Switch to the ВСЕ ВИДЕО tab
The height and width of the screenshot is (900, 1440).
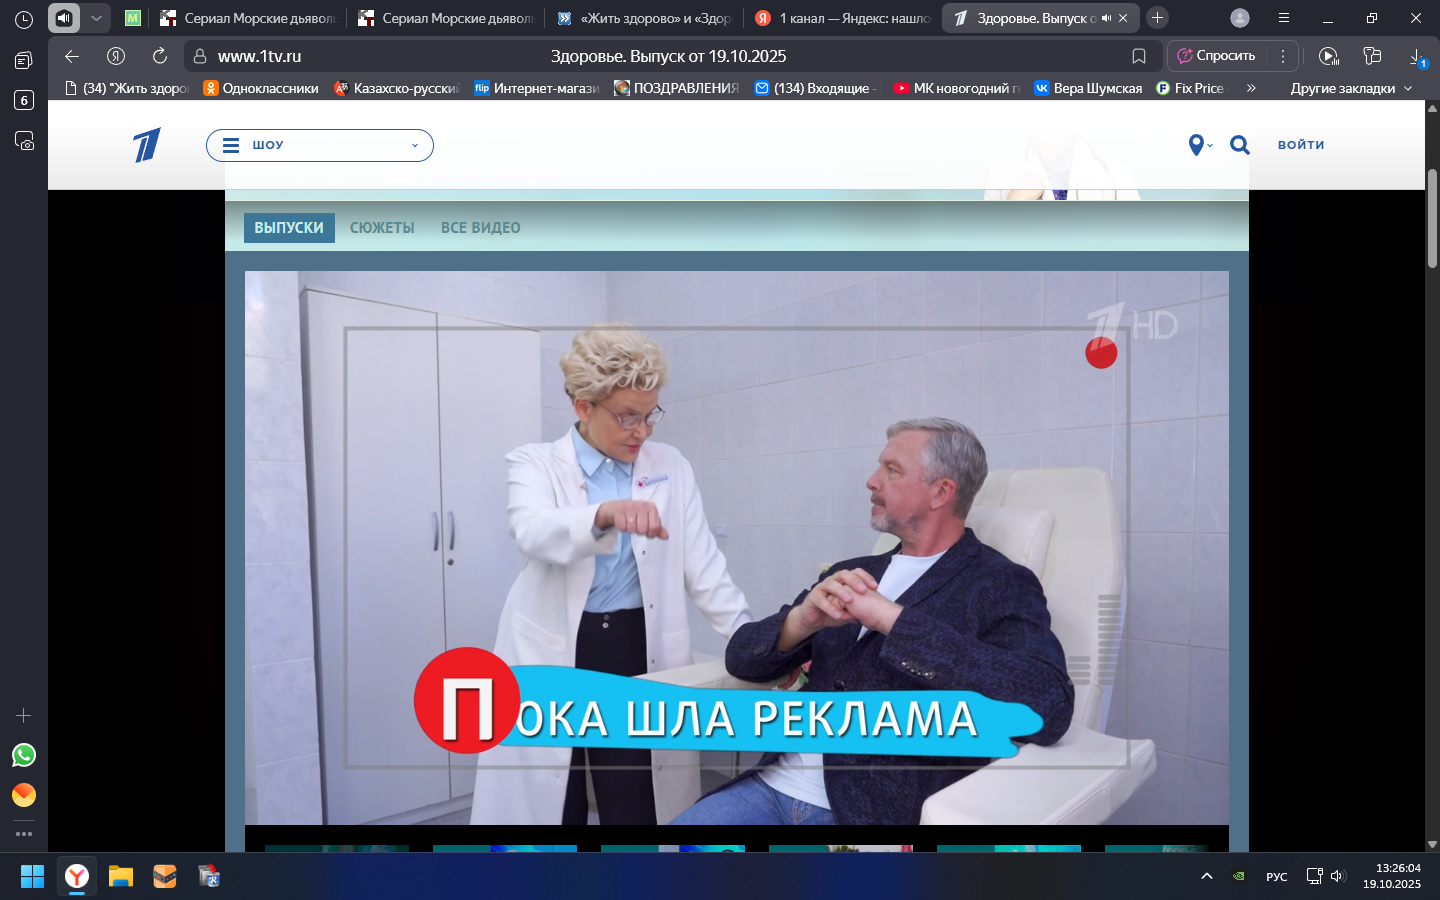[x=480, y=228]
